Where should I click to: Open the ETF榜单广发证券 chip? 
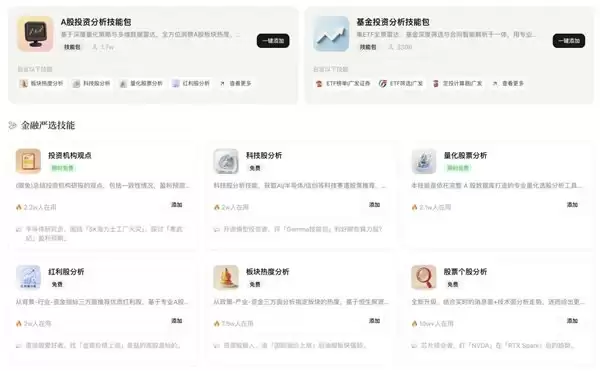pyautogui.click(x=343, y=83)
